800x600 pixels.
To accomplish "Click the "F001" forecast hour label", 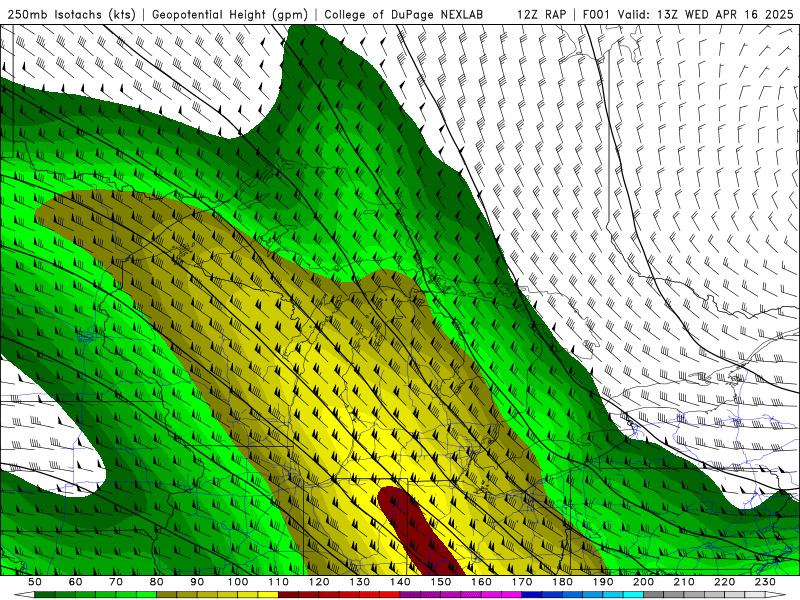I will pos(596,15).
